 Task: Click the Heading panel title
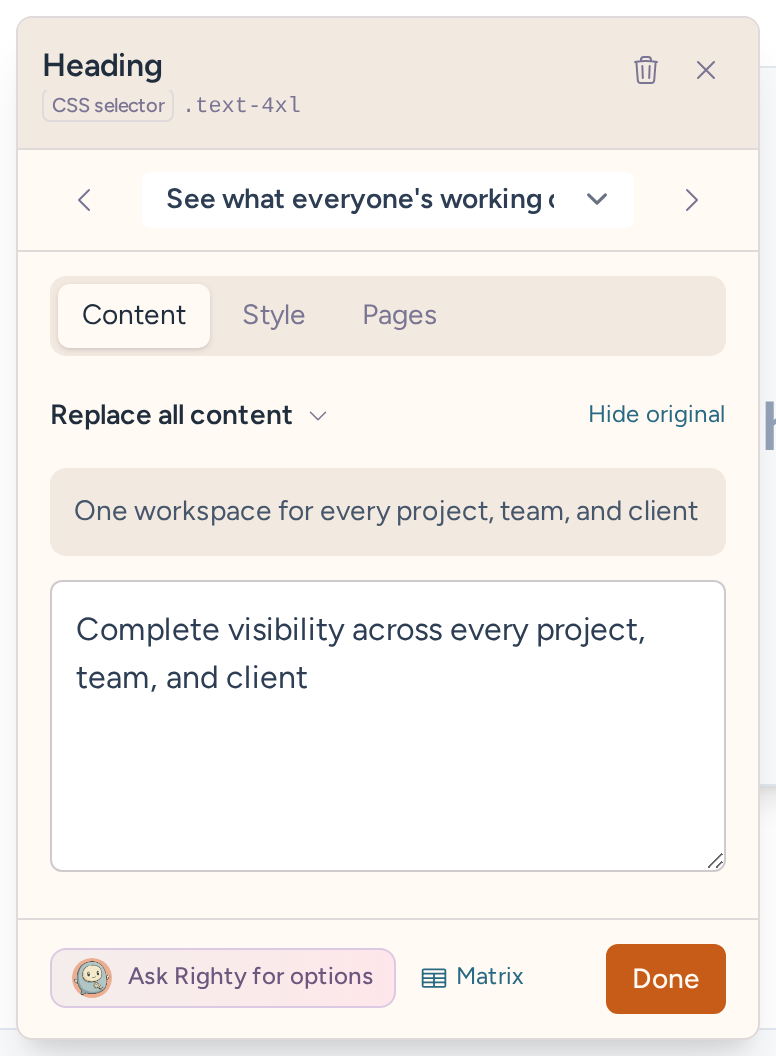click(102, 66)
